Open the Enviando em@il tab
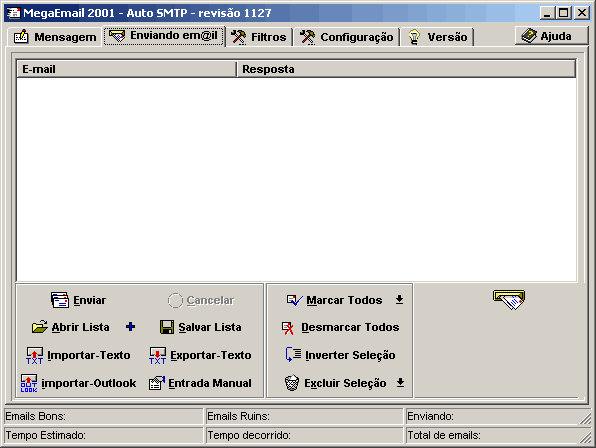 point(164,36)
